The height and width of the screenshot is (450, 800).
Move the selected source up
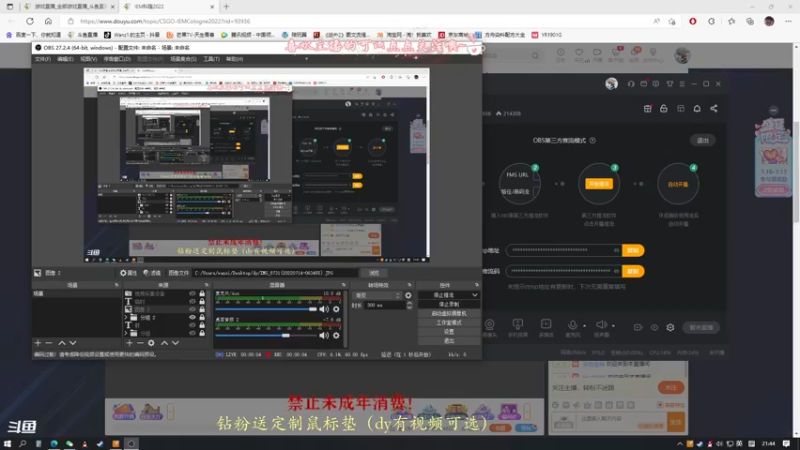[164, 343]
